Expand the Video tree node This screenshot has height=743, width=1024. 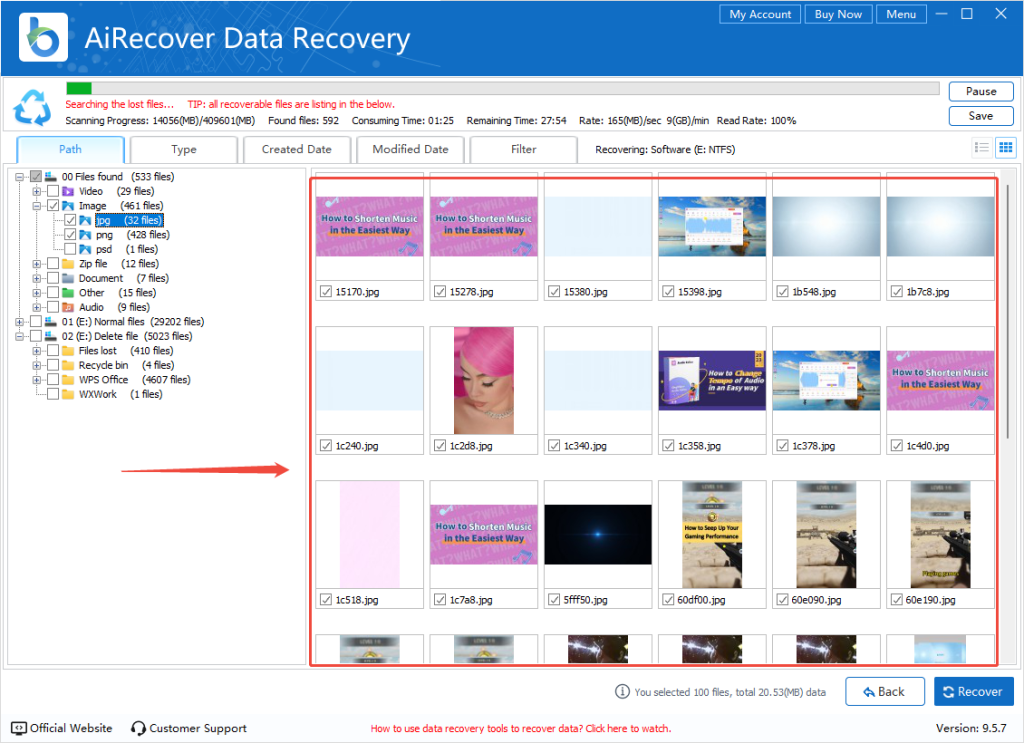coord(37,191)
